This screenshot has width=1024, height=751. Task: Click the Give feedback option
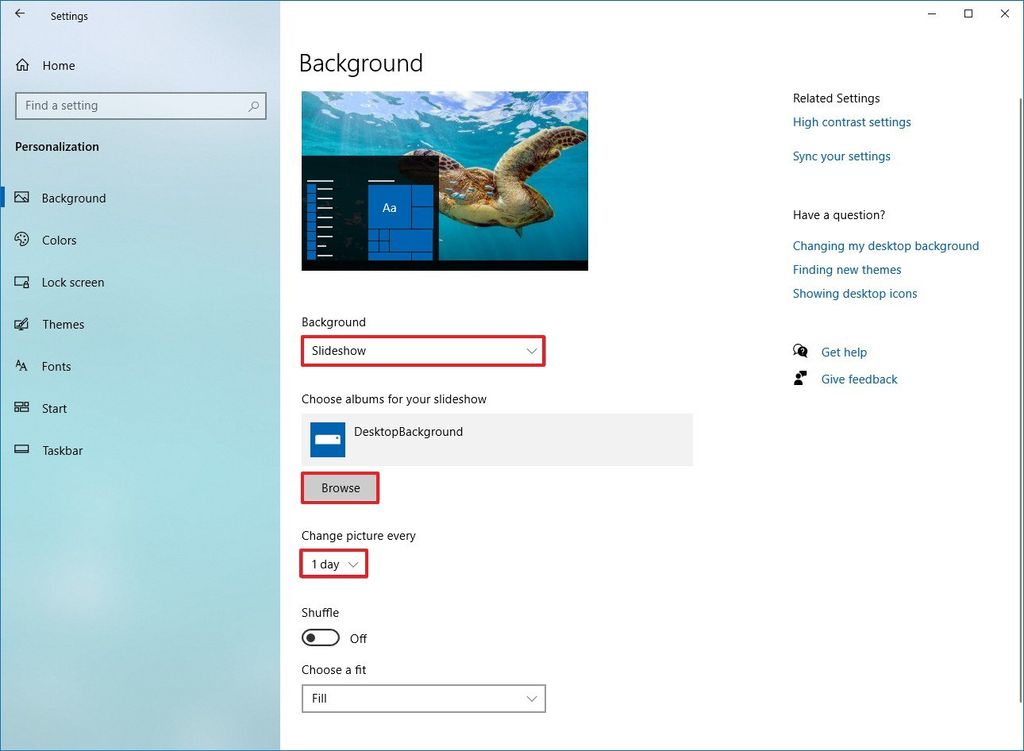click(859, 378)
